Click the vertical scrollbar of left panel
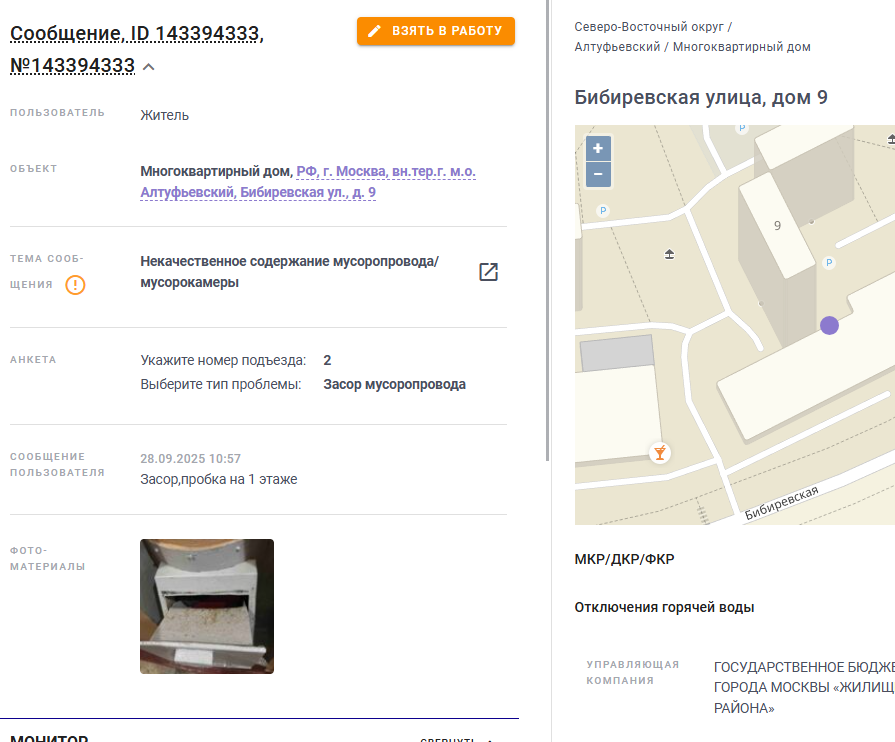The image size is (895, 742). [547, 230]
